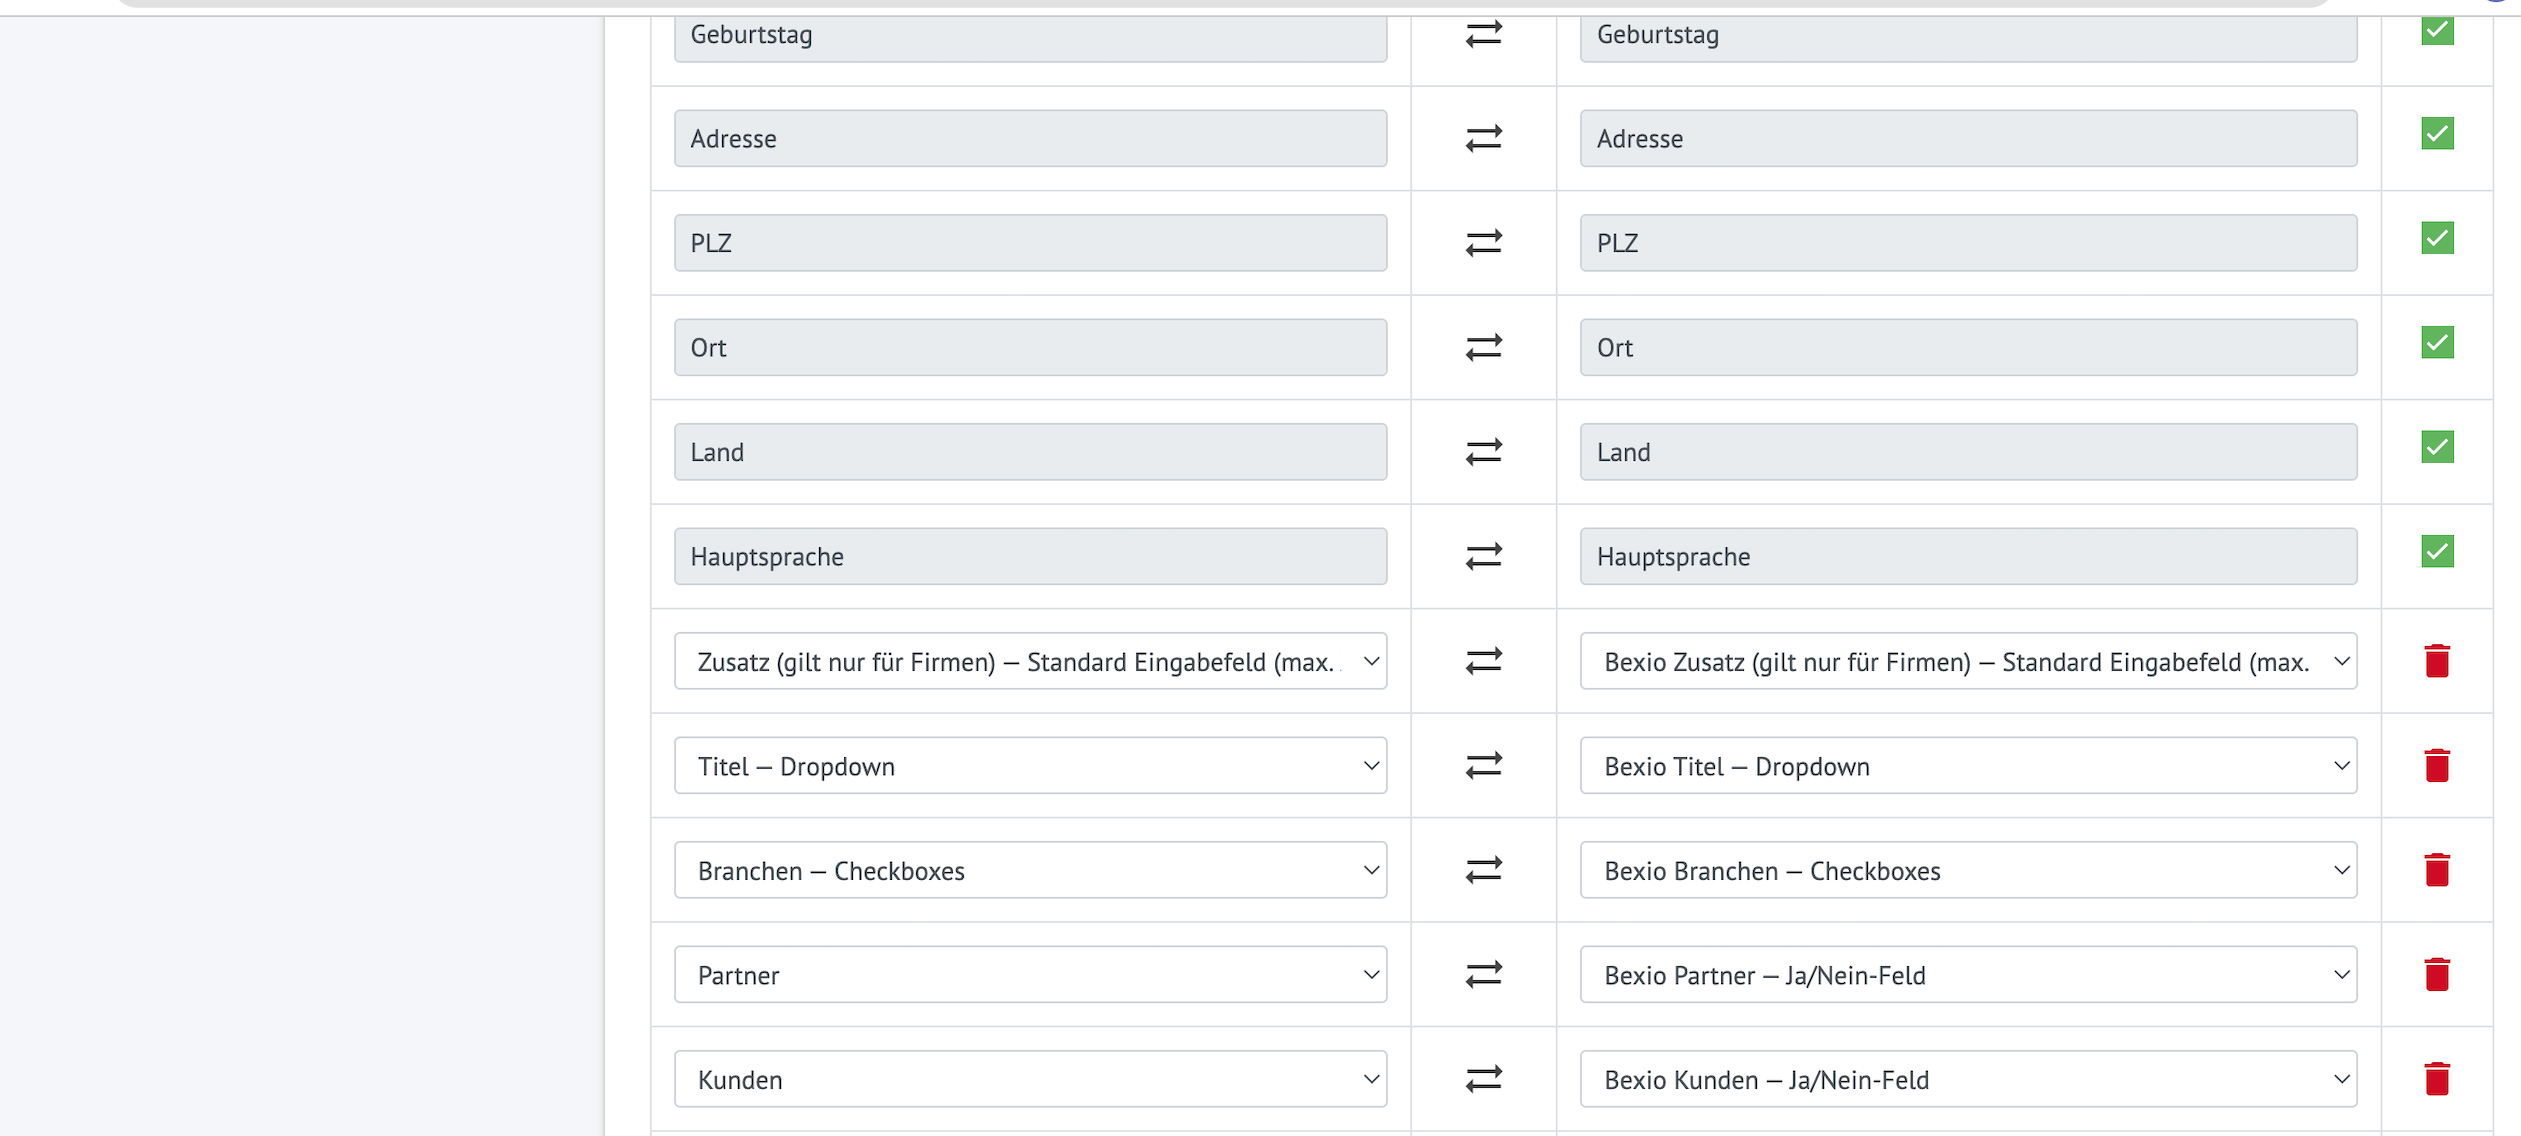
Task: Open the Titel — Dropdown select
Action: coord(1030,766)
